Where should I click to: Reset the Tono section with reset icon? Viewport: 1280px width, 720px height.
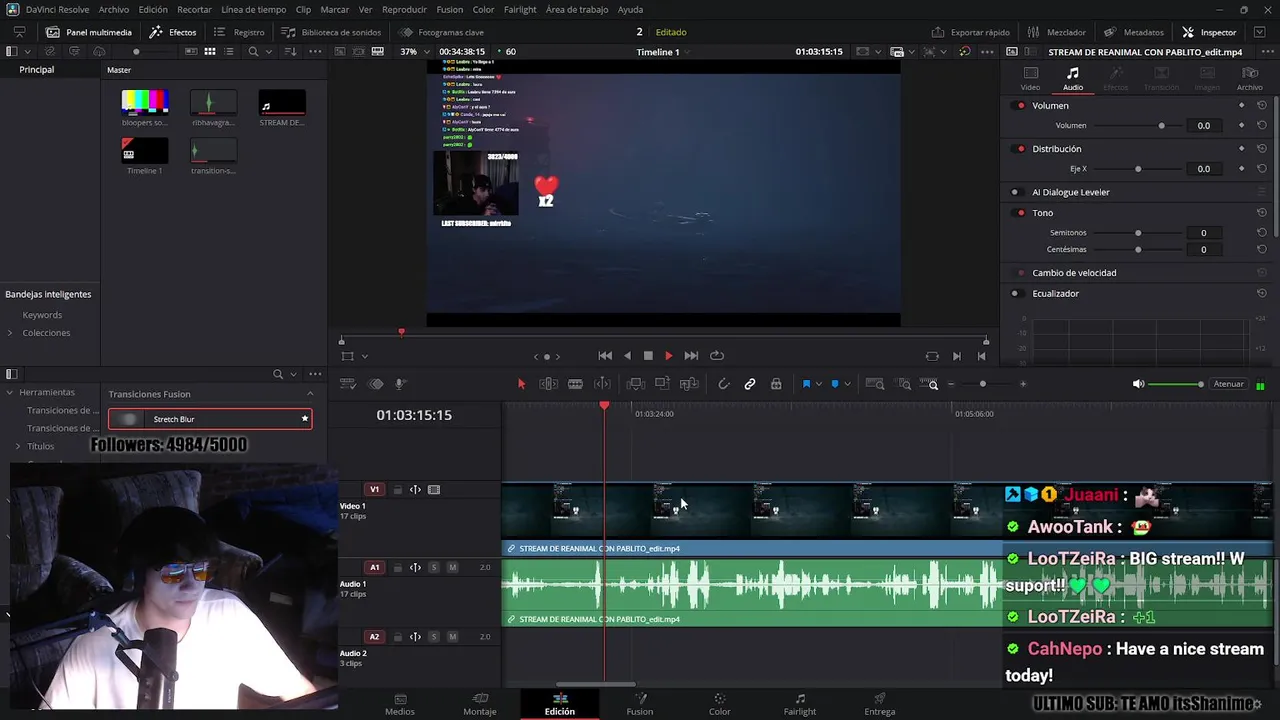tap(1261, 213)
